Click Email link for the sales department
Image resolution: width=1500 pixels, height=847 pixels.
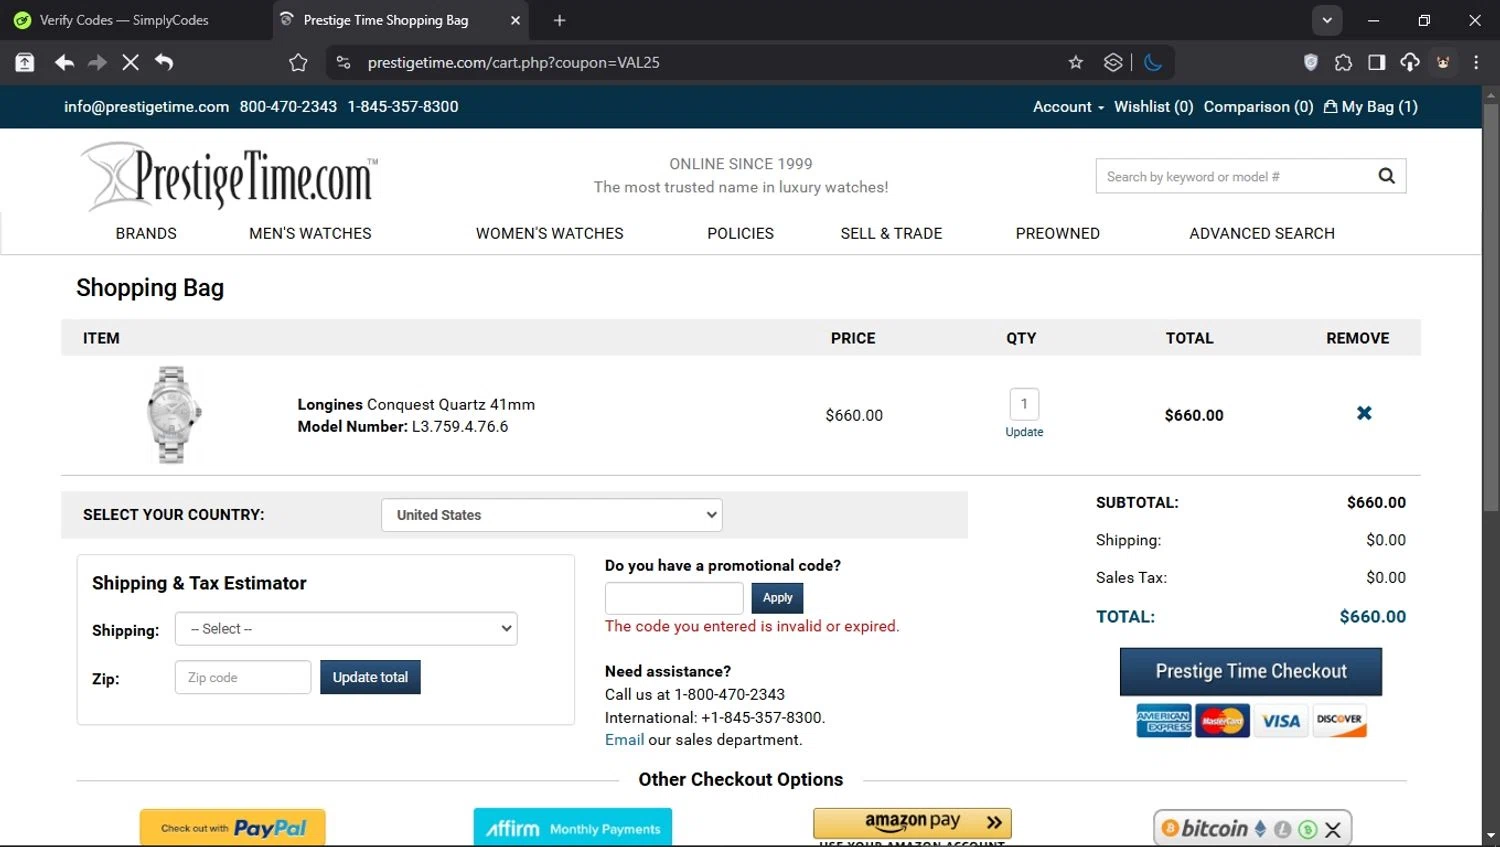[624, 740]
